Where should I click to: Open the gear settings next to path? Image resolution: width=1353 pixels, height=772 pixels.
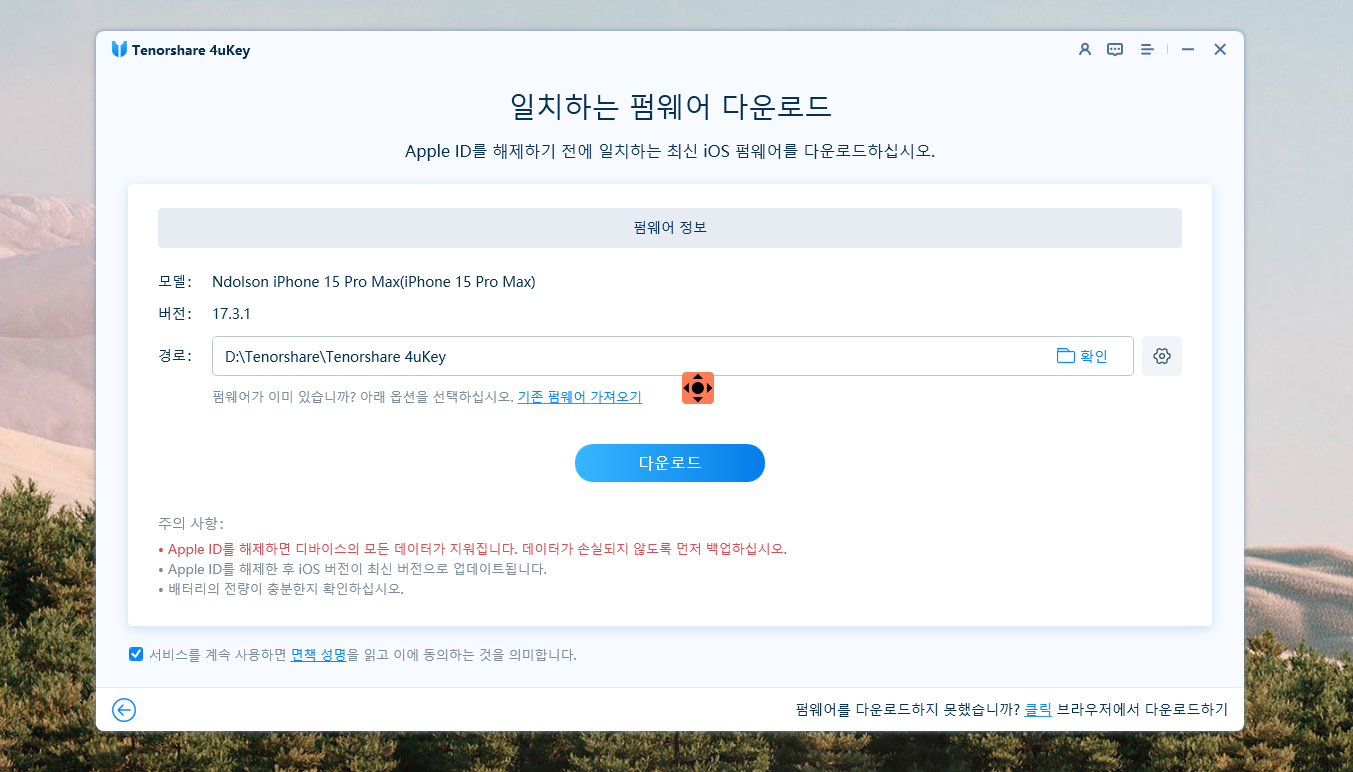pos(1162,356)
